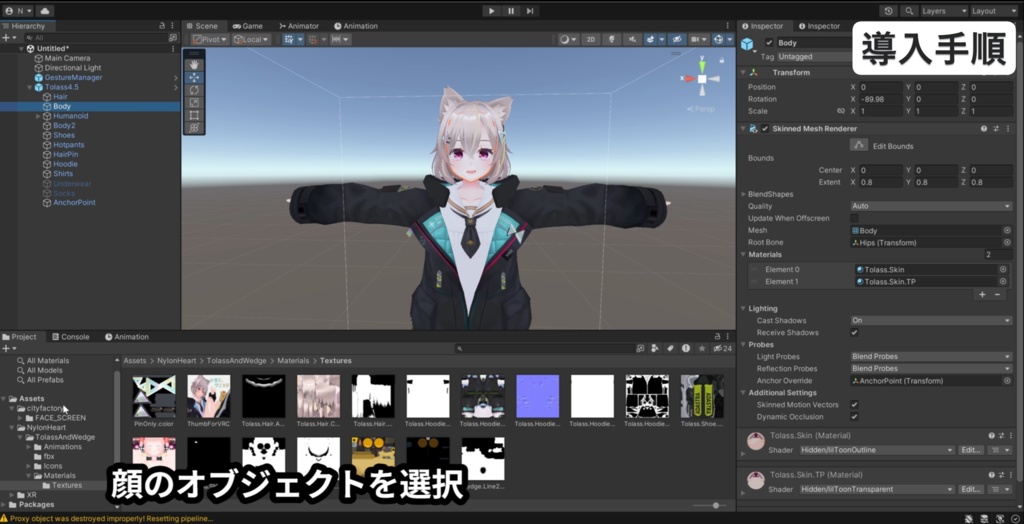Screen dimensions: 1024x524
Task: Click Search by Label tag icon
Action: coord(670,349)
